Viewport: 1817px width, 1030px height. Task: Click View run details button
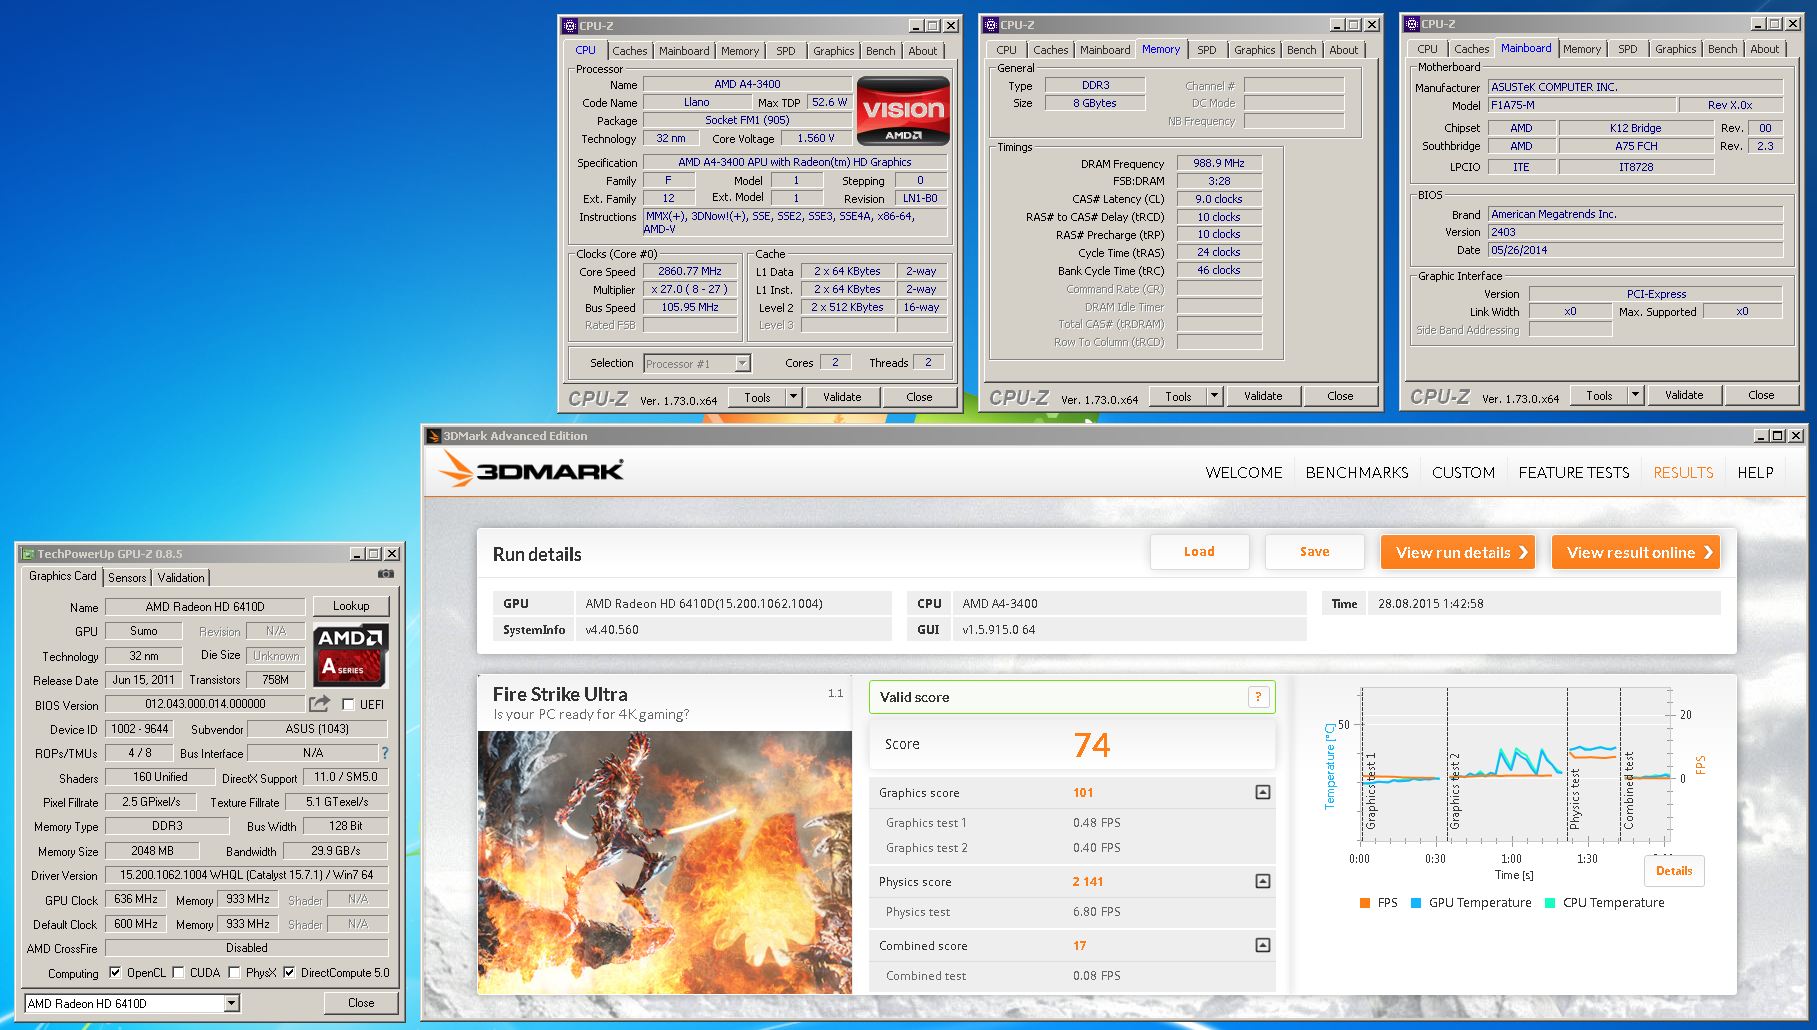click(x=1459, y=552)
